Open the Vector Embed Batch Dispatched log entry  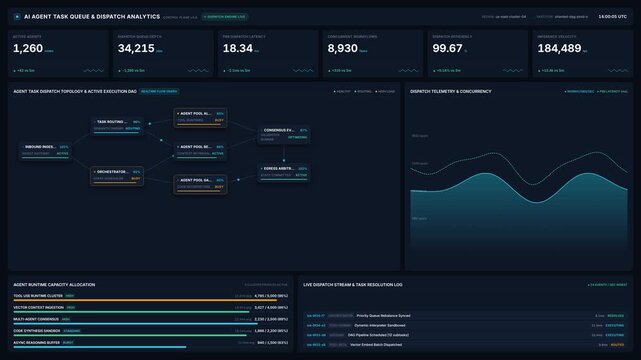click(466, 345)
